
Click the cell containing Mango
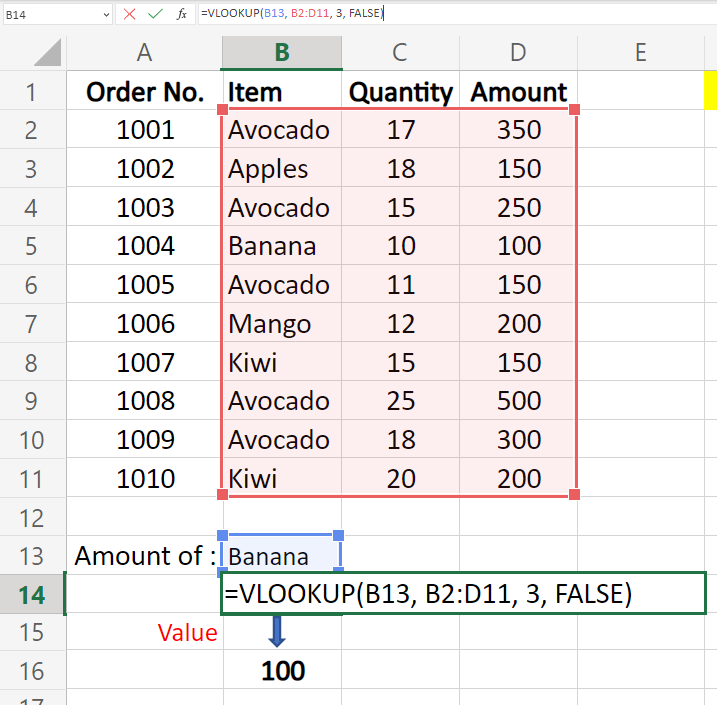pos(281,324)
